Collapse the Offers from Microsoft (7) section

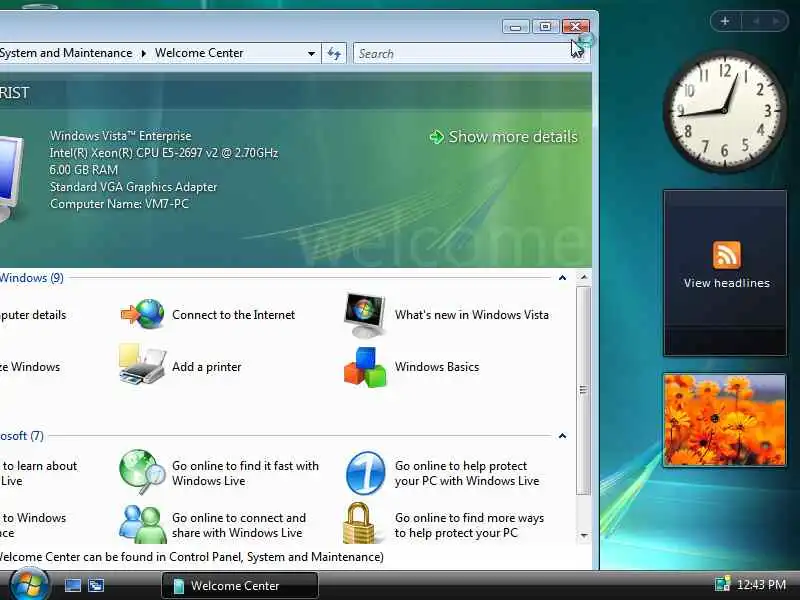pos(562,436)
